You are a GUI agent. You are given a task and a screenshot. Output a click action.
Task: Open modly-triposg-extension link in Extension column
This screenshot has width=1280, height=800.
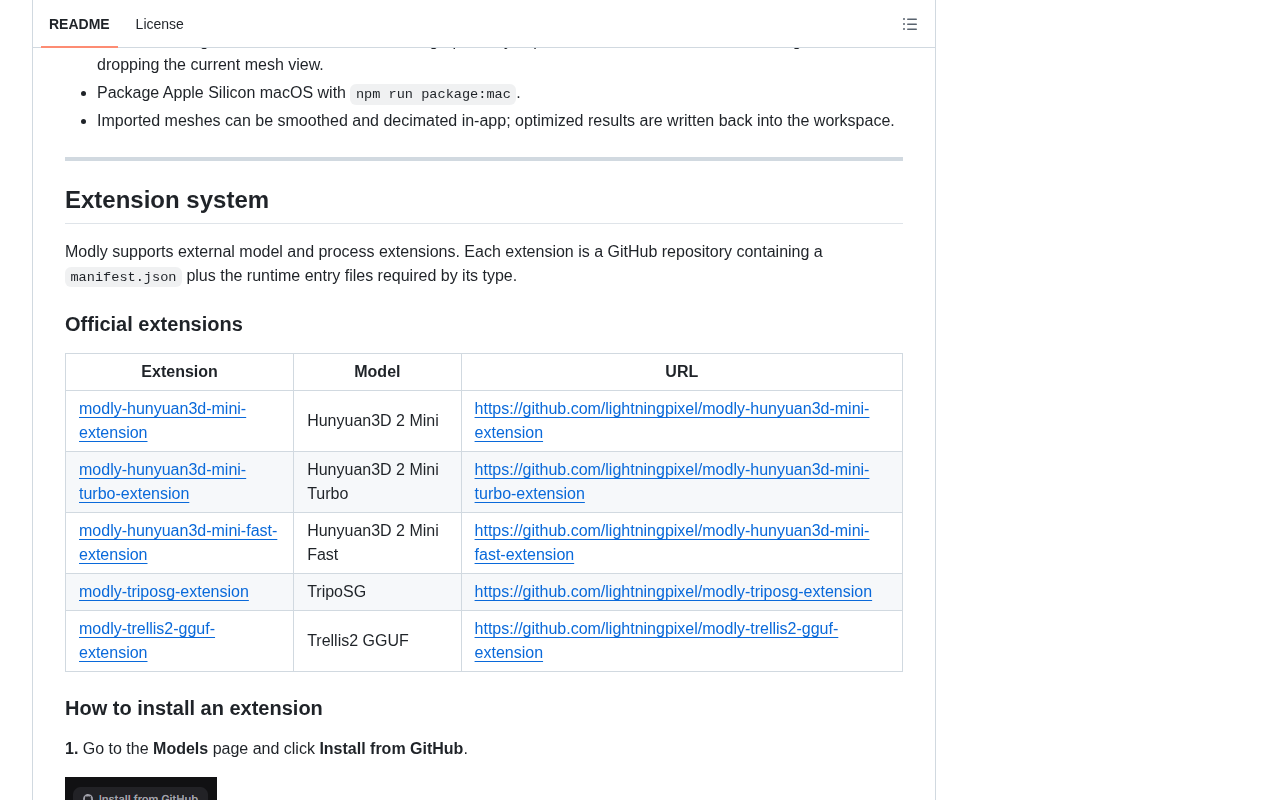(x=164, y=592)
